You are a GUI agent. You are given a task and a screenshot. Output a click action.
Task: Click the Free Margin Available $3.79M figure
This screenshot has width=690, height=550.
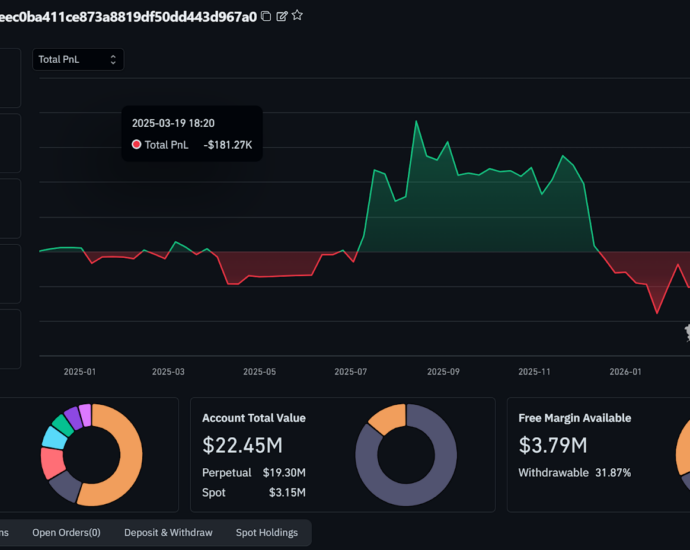(x=553, y=444)
